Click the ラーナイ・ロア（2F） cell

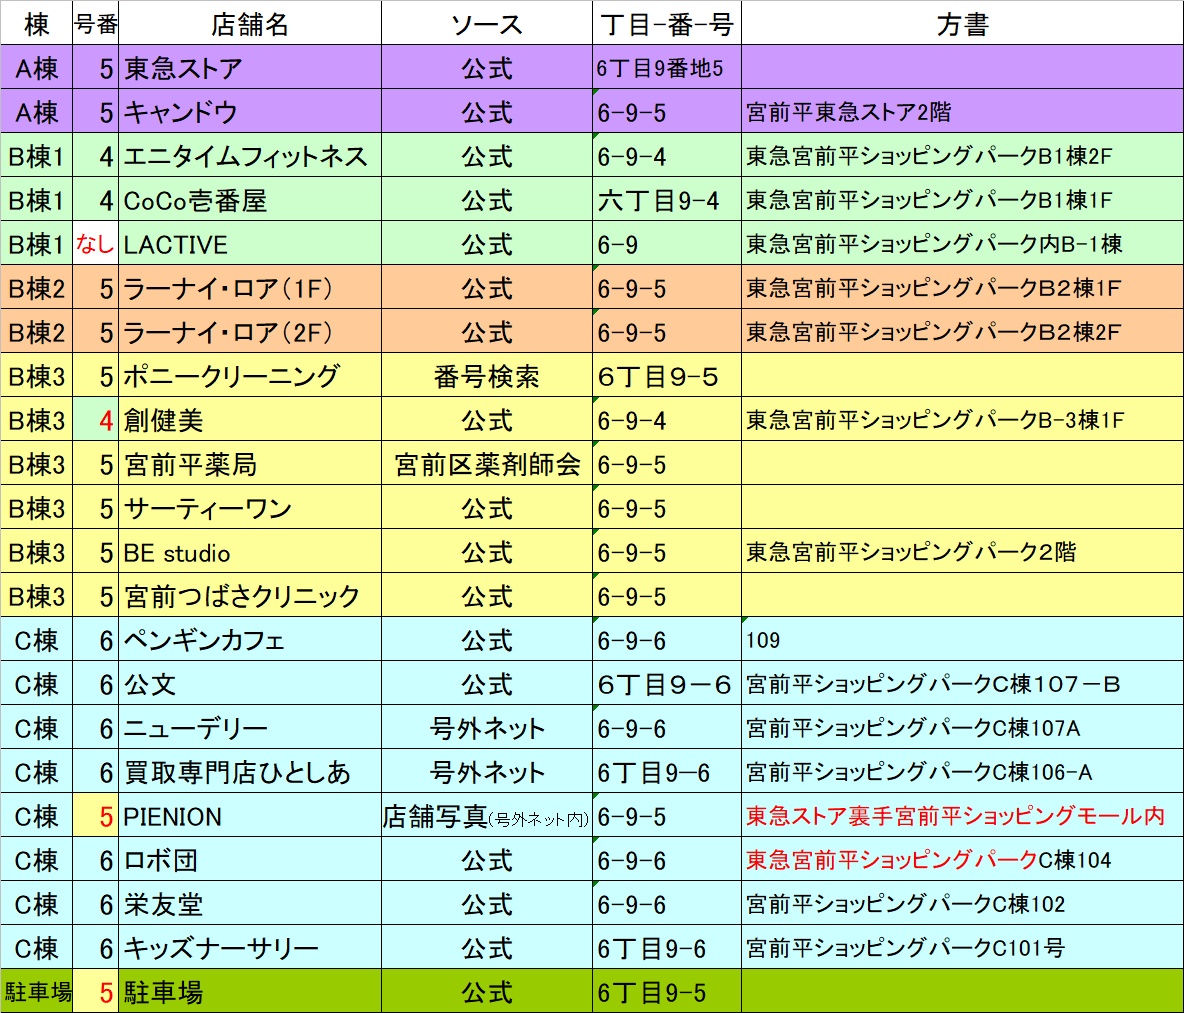(x=250, y=331)
